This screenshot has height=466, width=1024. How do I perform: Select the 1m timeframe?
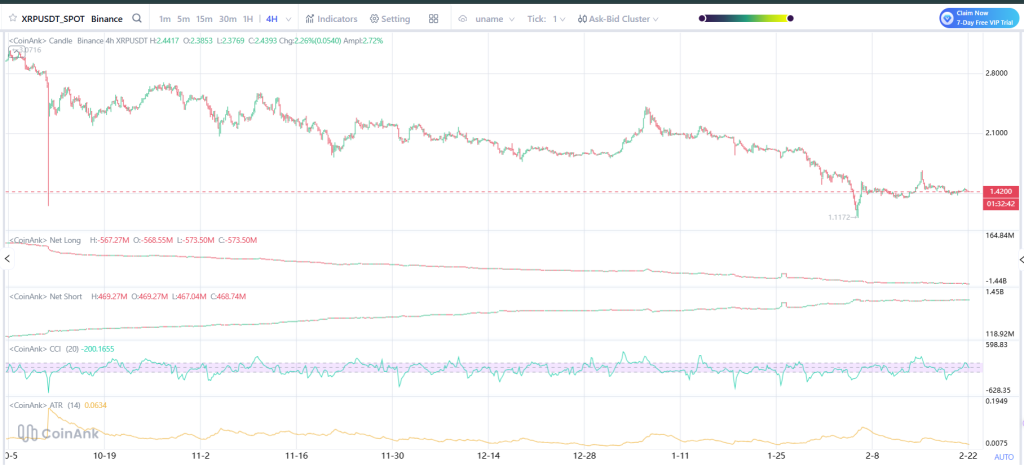[x=165, y=18]
